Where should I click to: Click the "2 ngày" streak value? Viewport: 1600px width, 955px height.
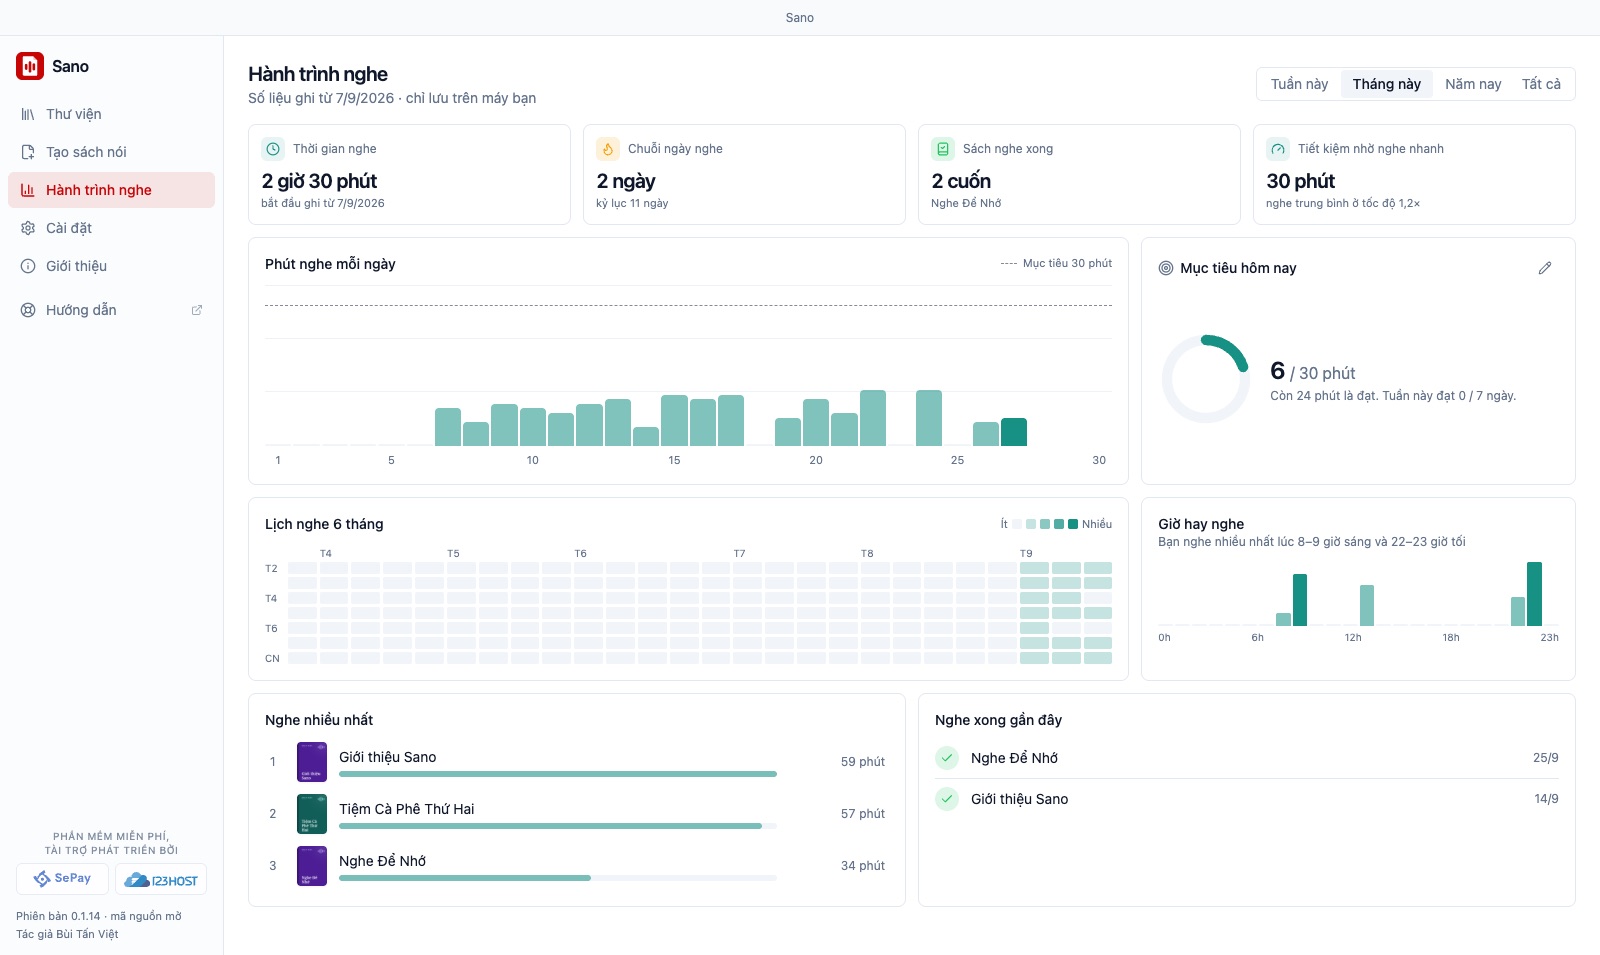[x=626, y=181]
